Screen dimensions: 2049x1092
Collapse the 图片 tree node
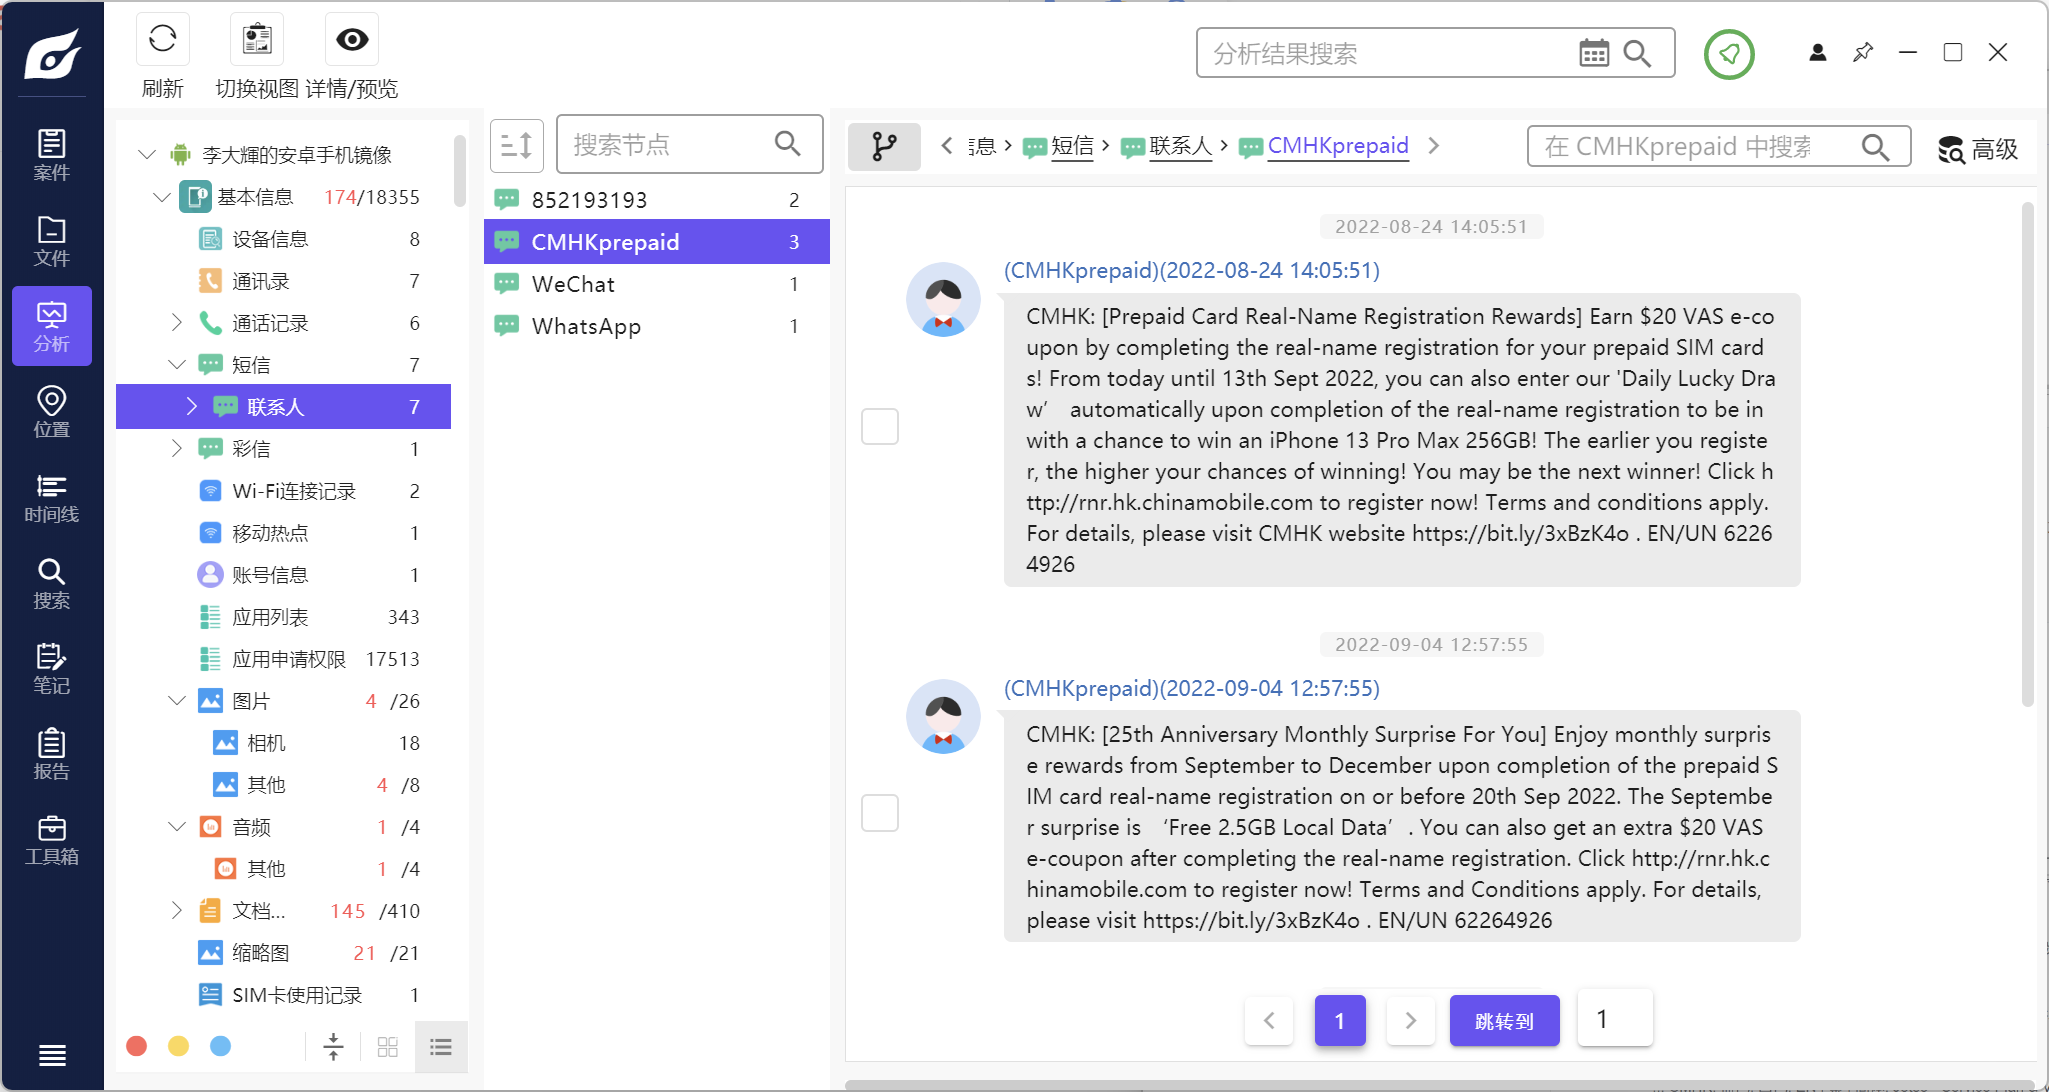[177, 701]
